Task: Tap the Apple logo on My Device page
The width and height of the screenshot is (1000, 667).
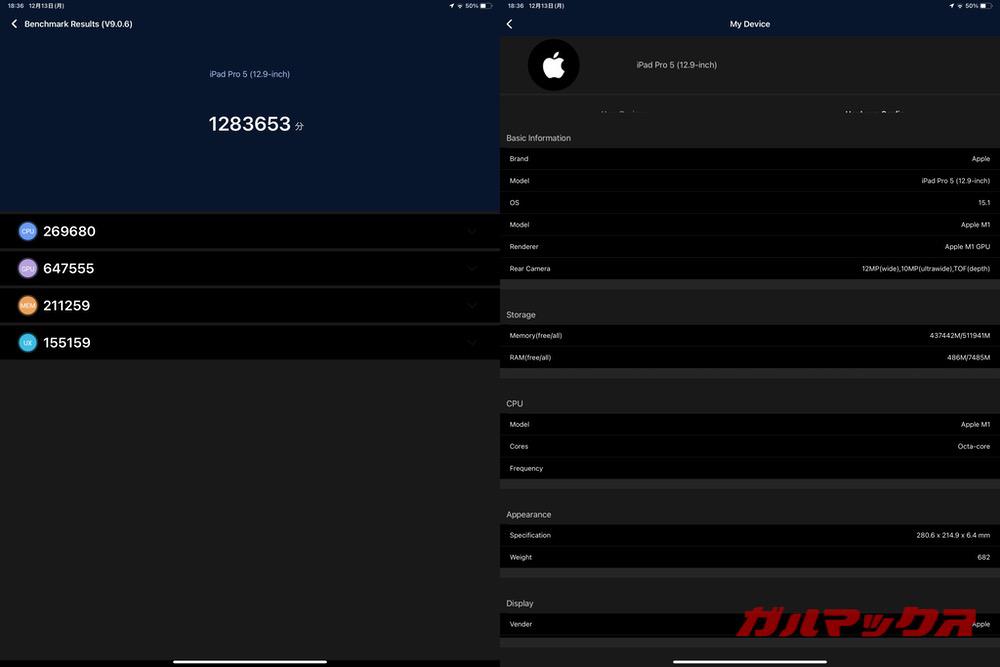Action: click(553, 64)
